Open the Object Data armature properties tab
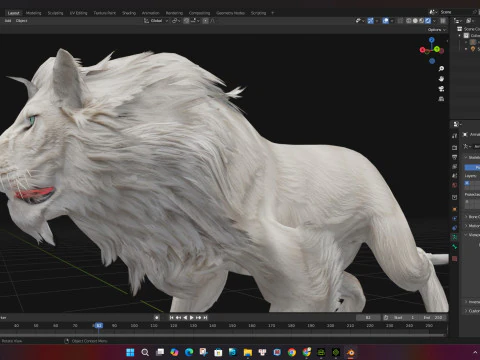Image resolution: width=480 pixels, height=360 pixels. click(455, 237)
